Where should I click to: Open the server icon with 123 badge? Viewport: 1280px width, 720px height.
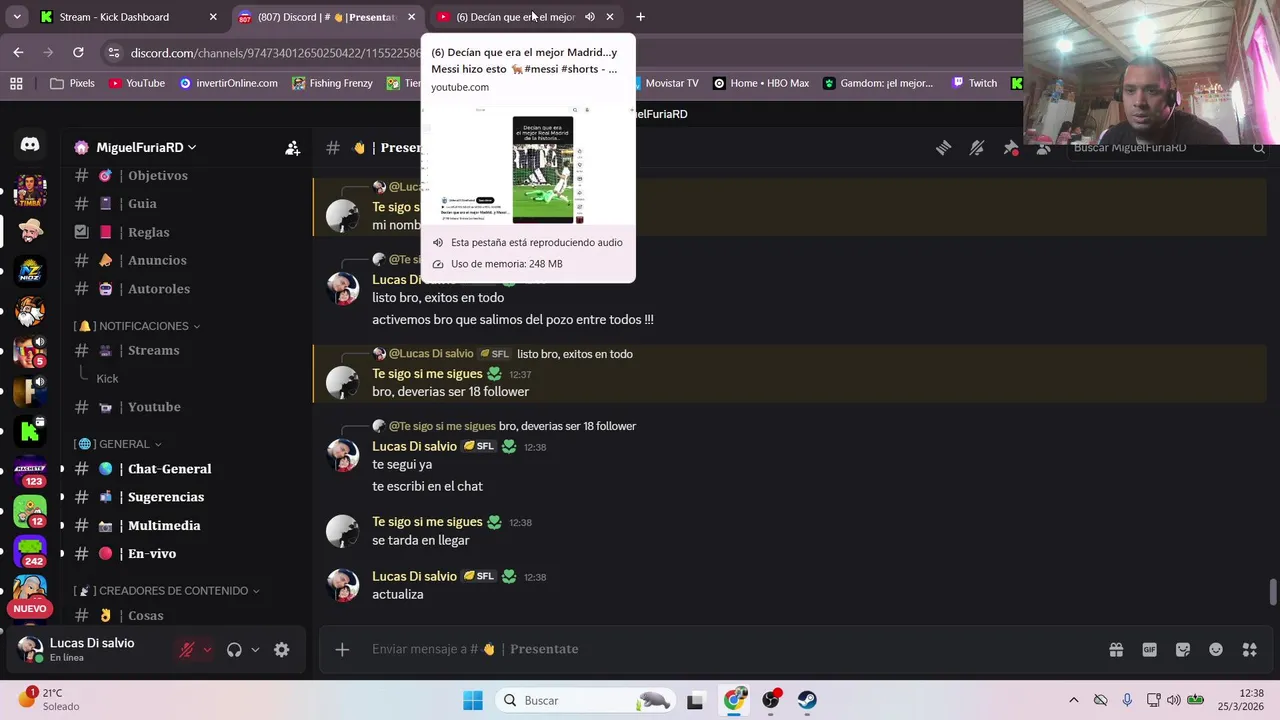30,471
